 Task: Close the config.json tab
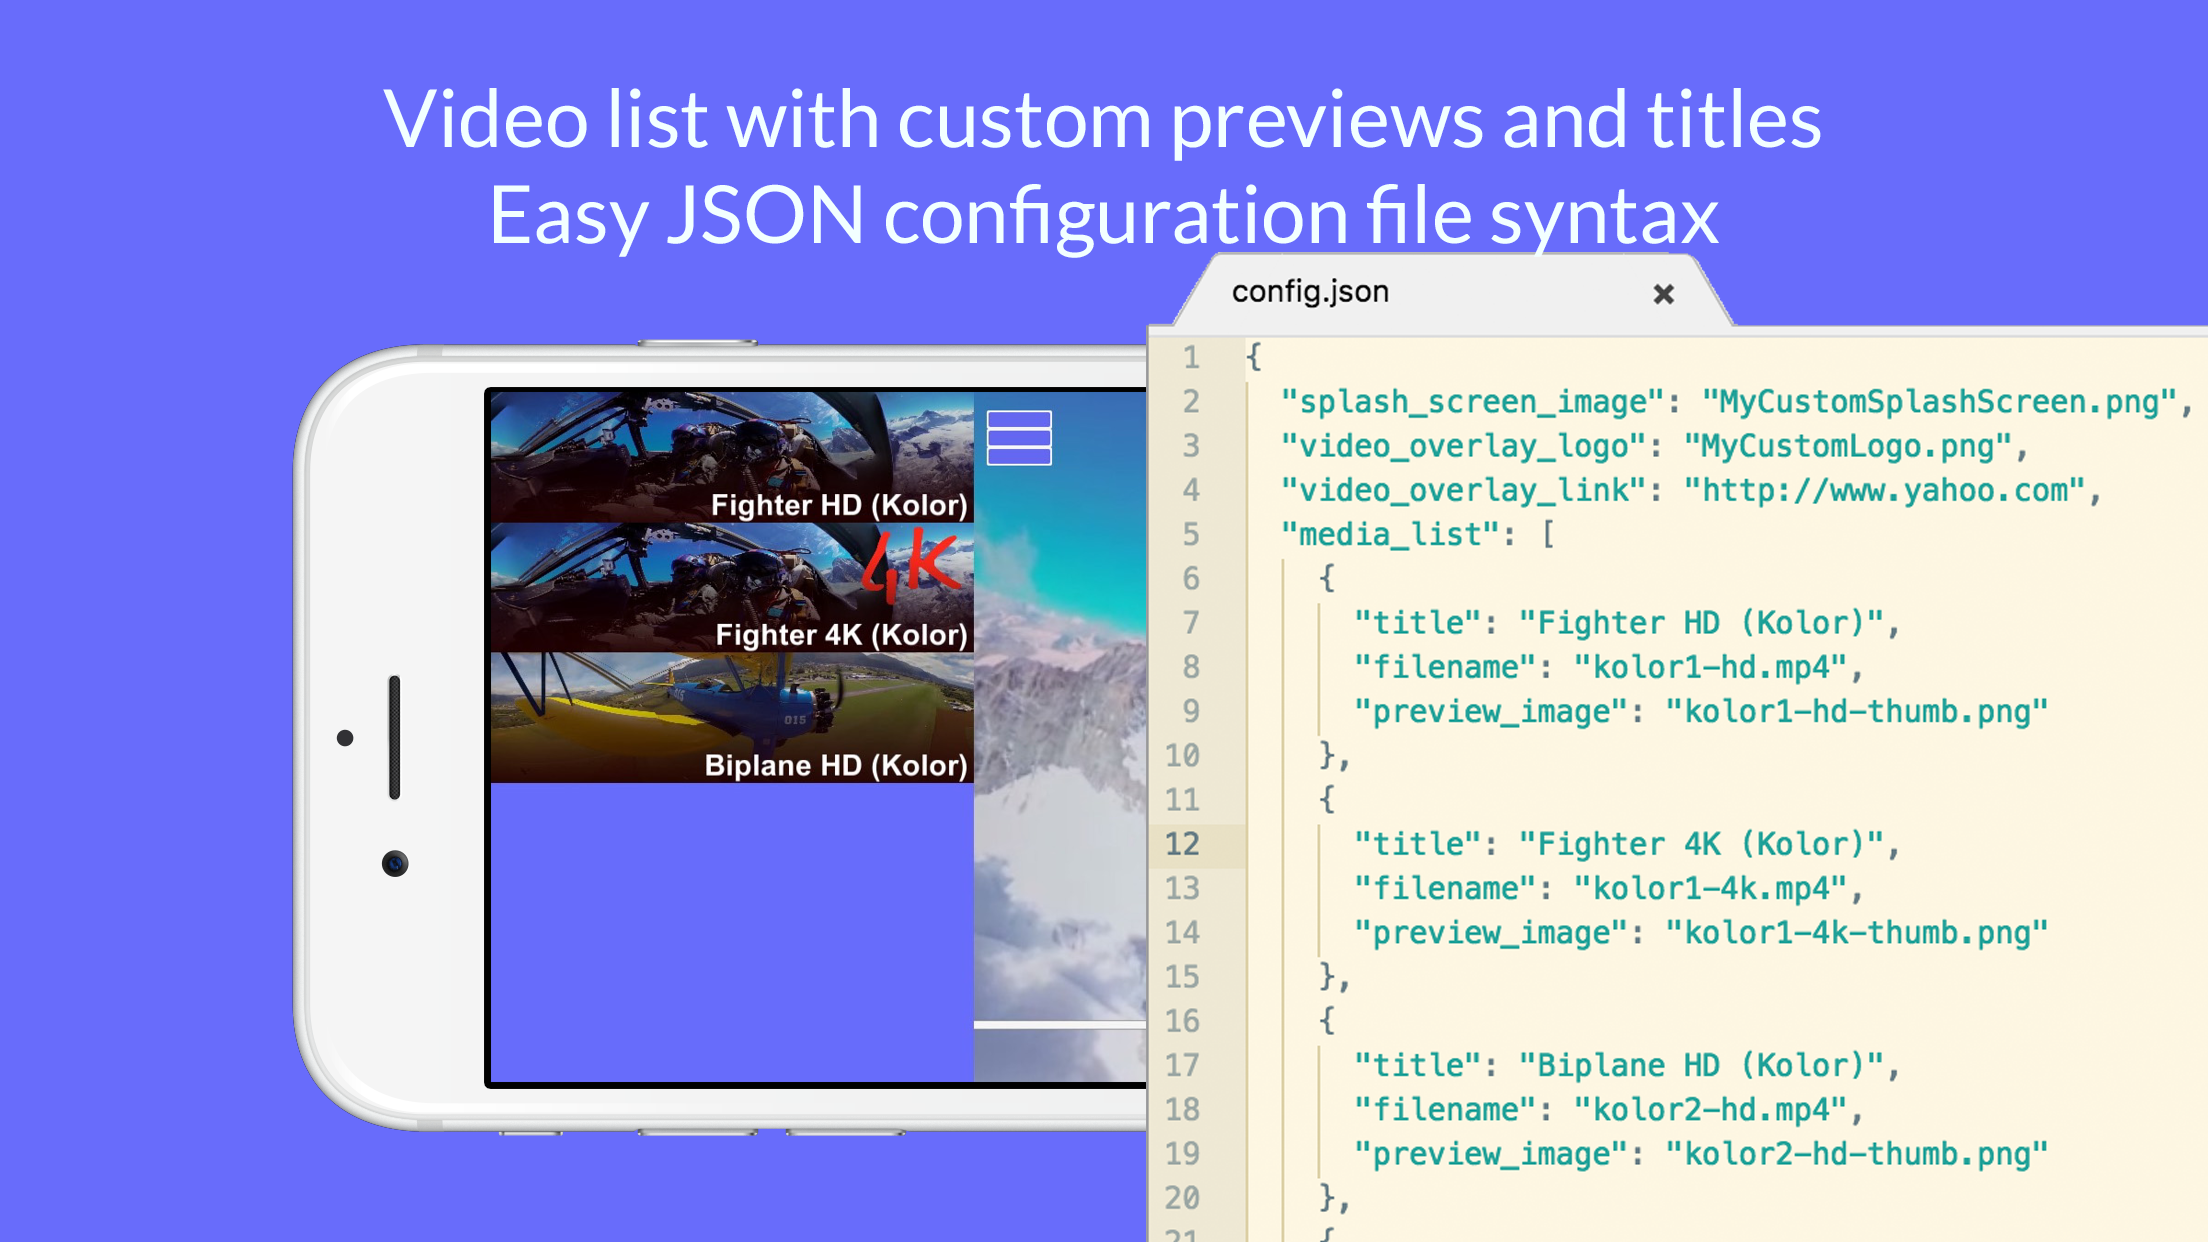[1663, 294]
